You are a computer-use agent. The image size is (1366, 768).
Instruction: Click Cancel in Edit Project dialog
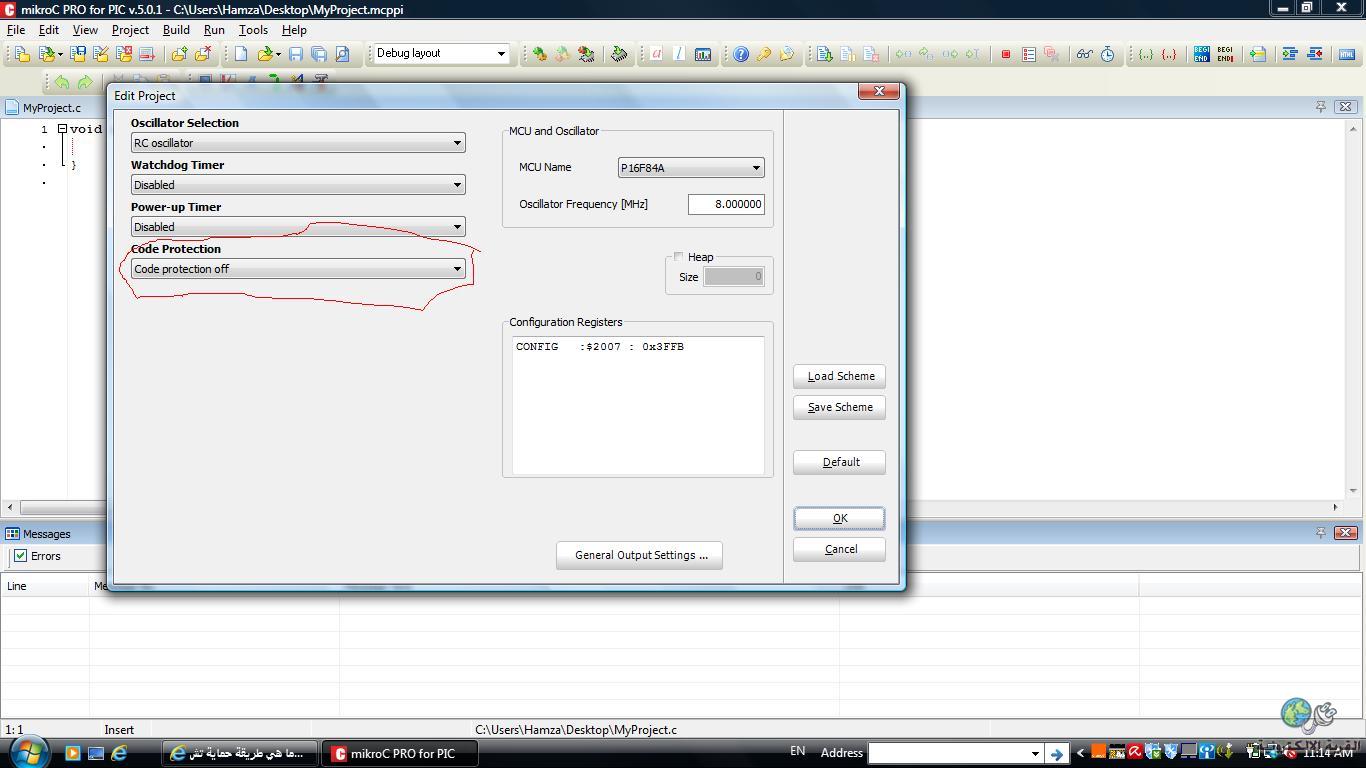(839, 549)
